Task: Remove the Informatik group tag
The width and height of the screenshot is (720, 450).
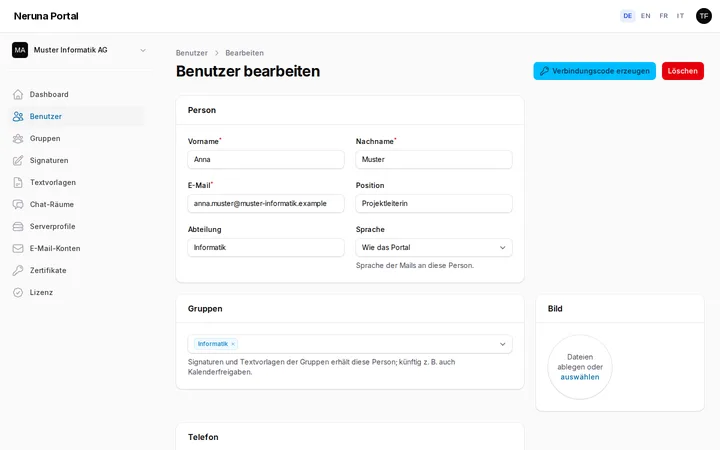Action: pos(233,344)
